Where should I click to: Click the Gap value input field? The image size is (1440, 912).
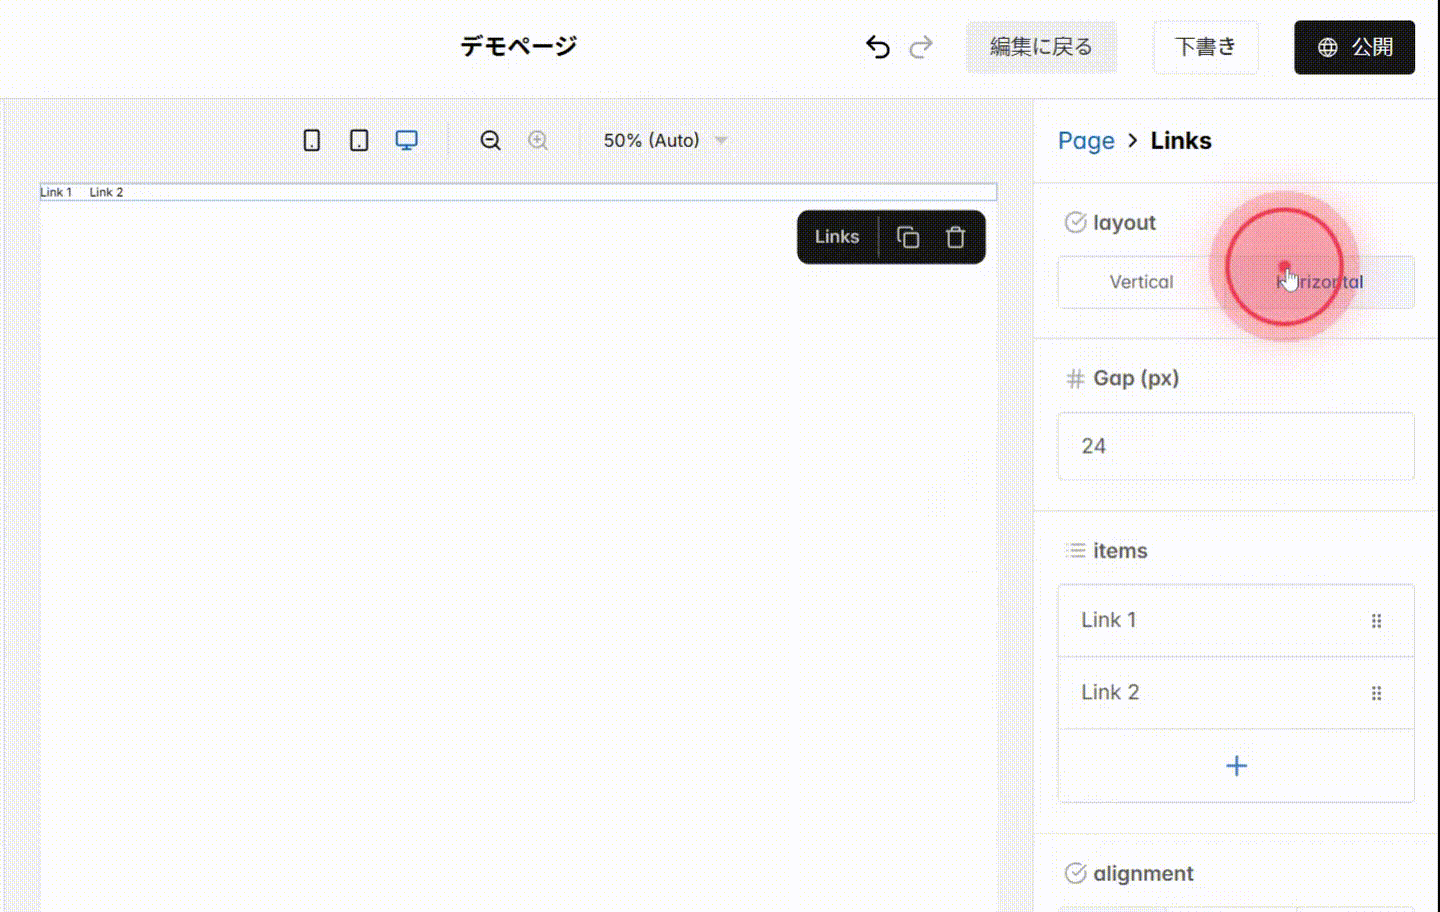tap(1236, 446)
